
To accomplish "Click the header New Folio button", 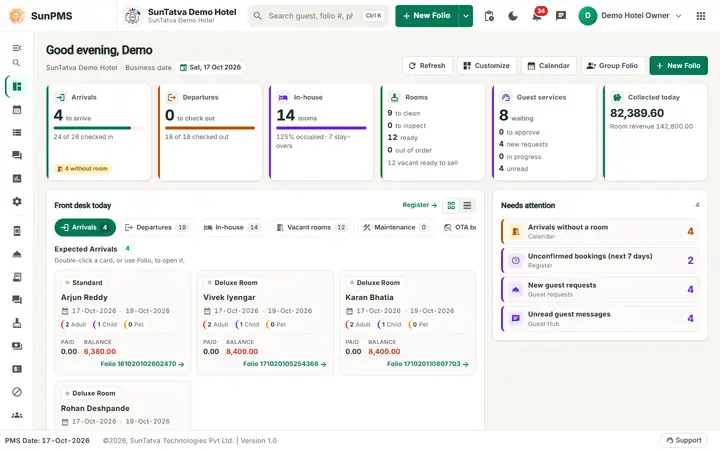I will click(427, 16).
